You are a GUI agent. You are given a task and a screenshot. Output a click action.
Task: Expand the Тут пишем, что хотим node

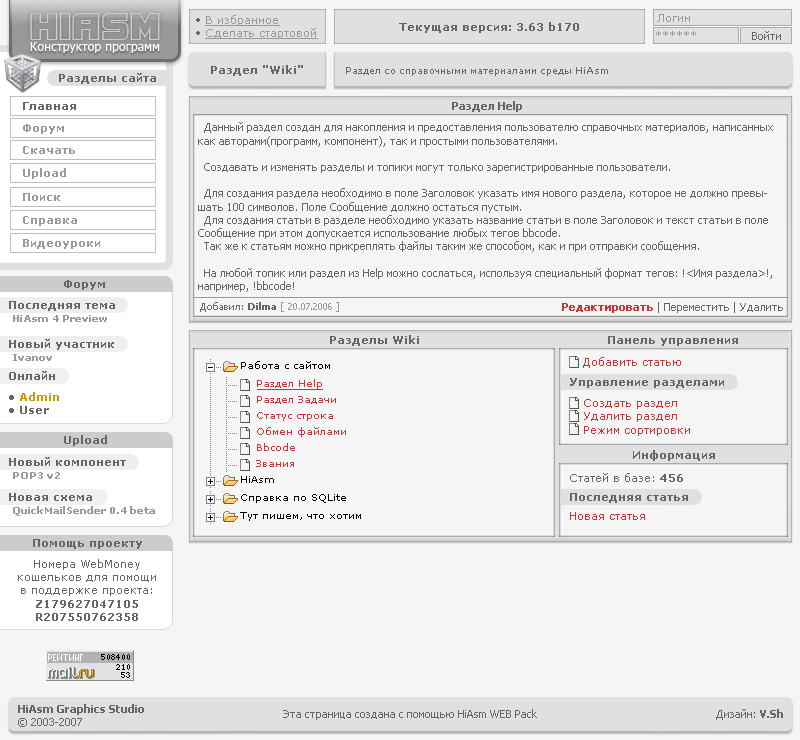tap(211, 517)
